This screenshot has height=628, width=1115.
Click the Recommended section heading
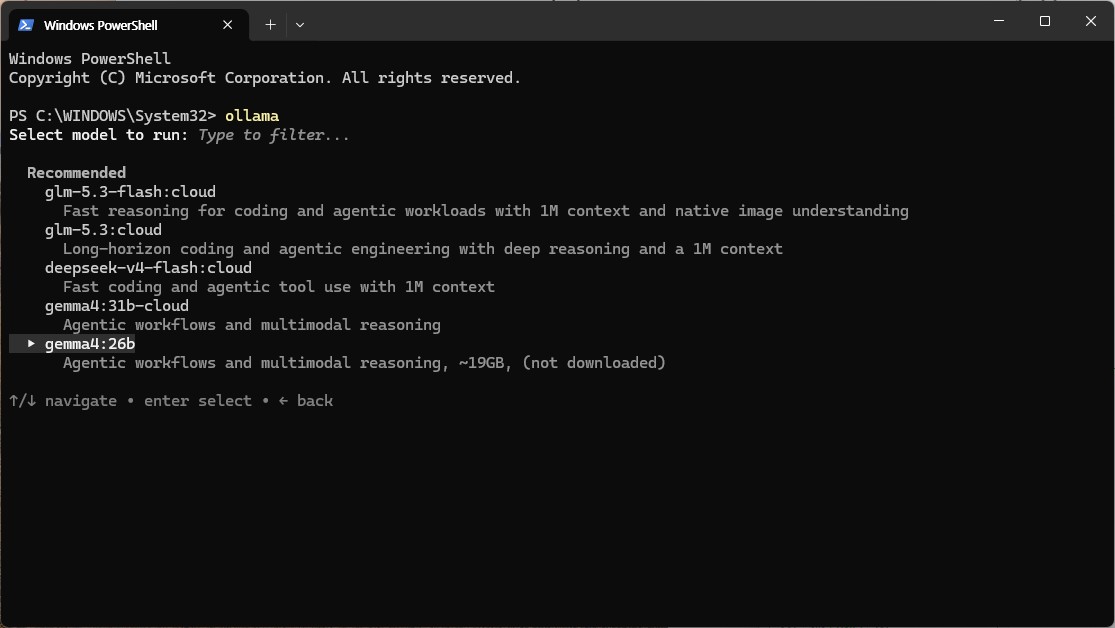(76, 173)
